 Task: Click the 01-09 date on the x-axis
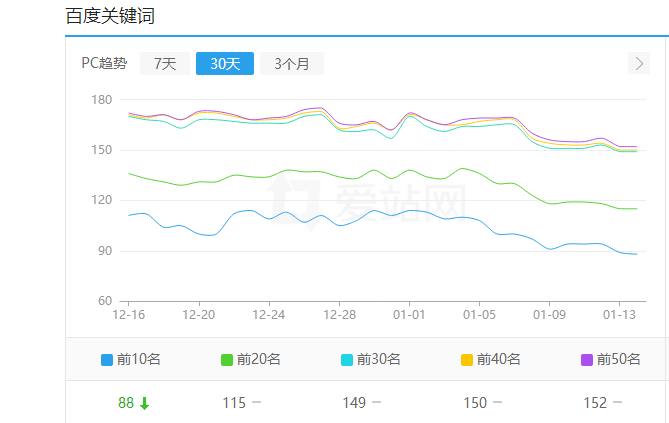click(549, 314)
